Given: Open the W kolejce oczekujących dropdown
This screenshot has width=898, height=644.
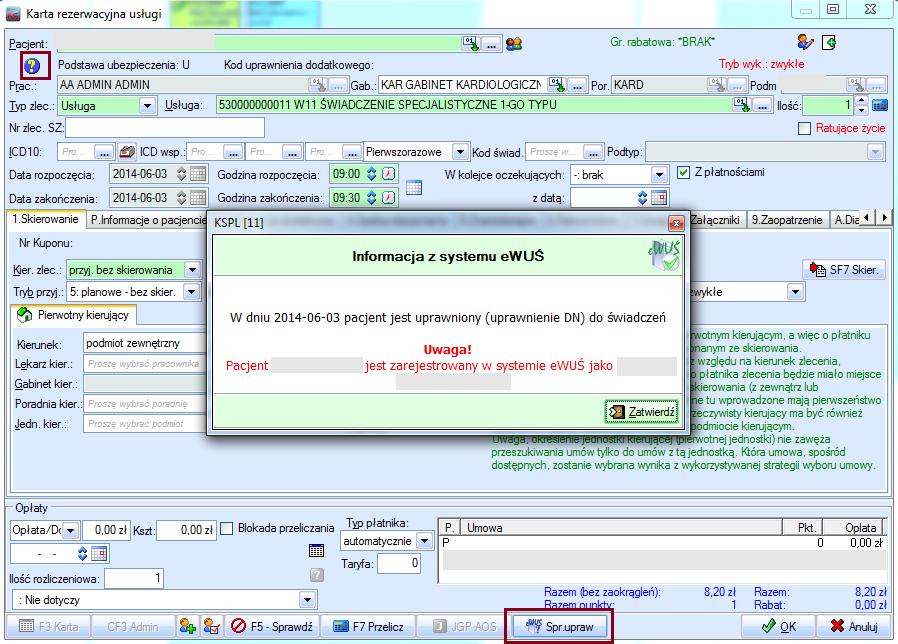Looking at the screenshot, I should 659,175.
